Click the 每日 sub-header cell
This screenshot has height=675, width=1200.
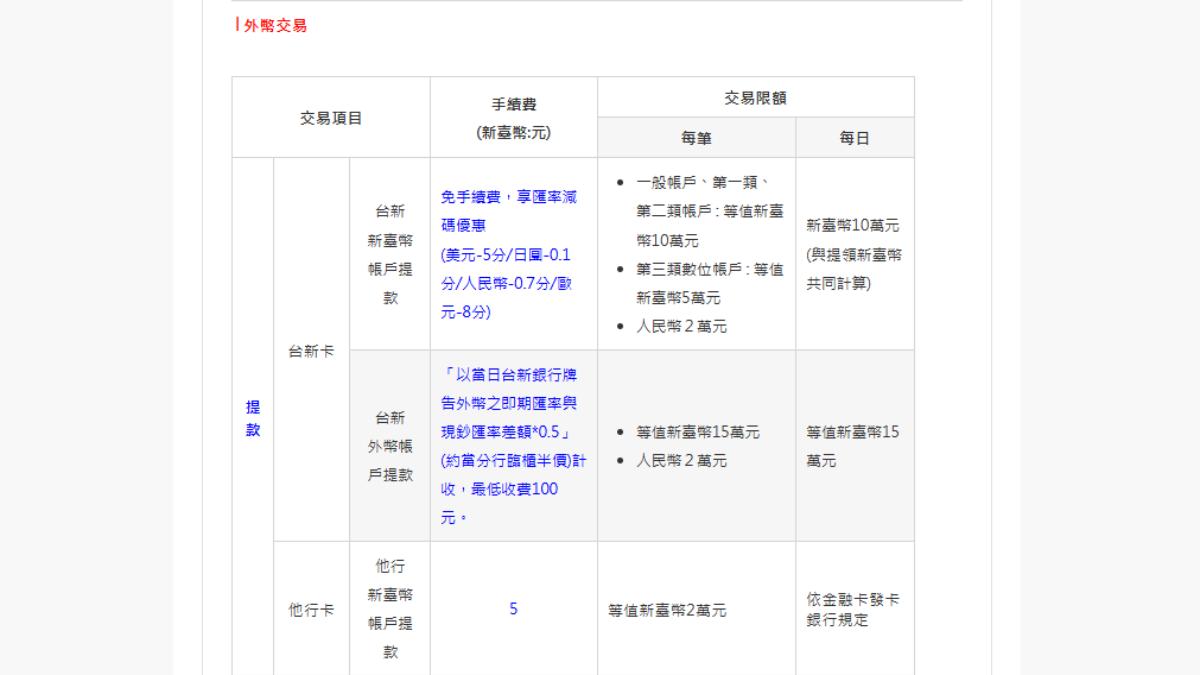click(x=855, y=138)
